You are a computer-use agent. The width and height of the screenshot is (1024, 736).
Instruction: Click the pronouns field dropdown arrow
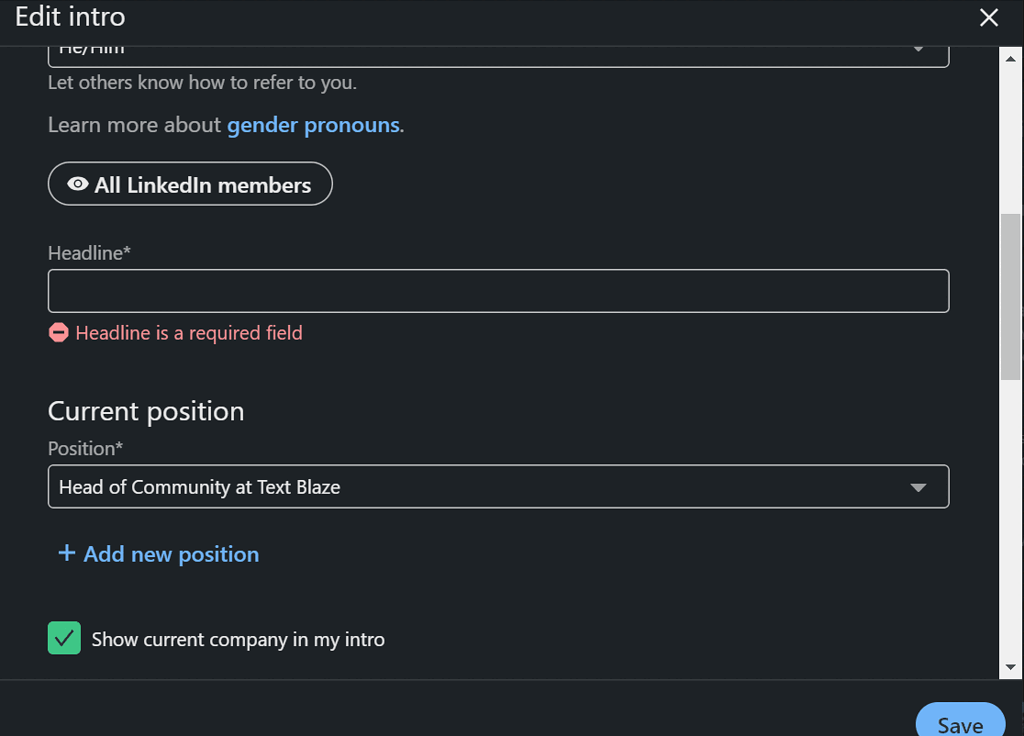tap(918, 50)
